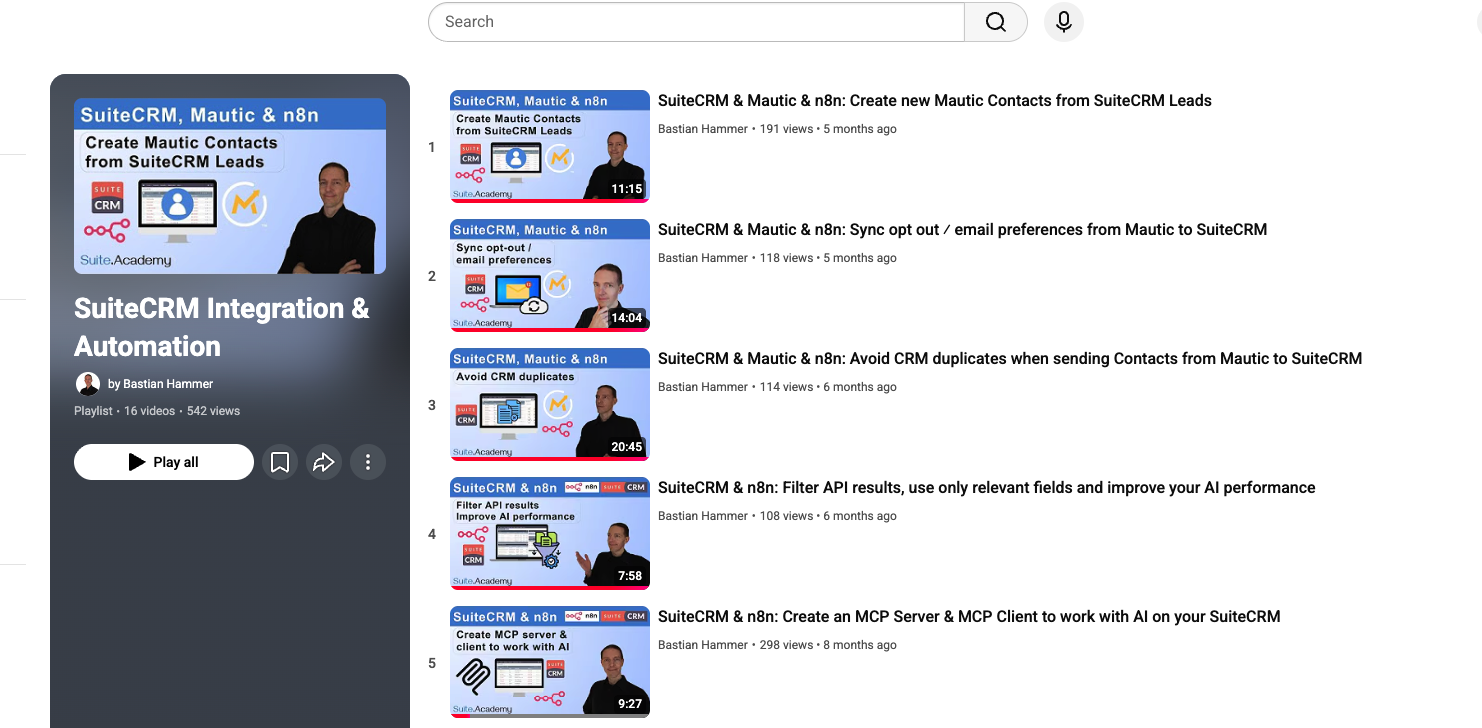
Task: Click the 7:58 duration badge
Action: 630,576
